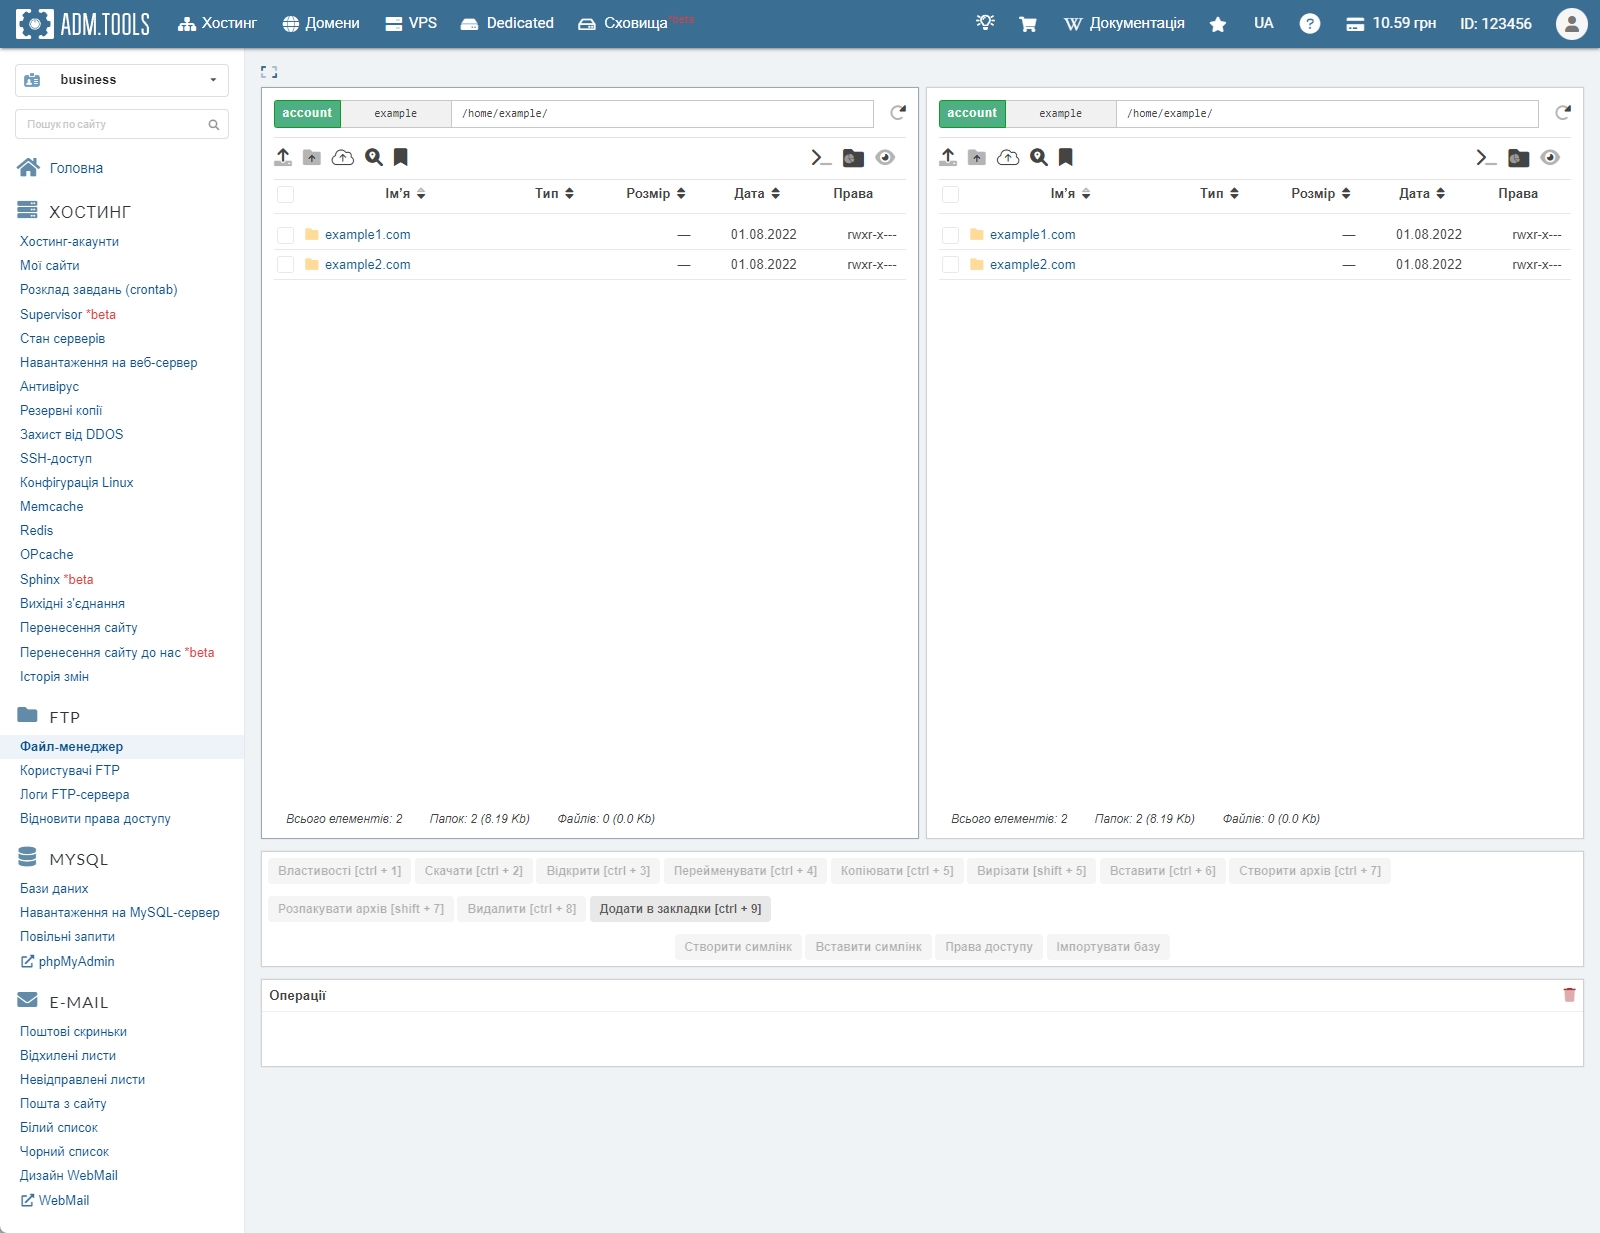Toggle hidden files eye icon in left panel
Screen dimensions: 1600x1233
click(x=885, y=158)
